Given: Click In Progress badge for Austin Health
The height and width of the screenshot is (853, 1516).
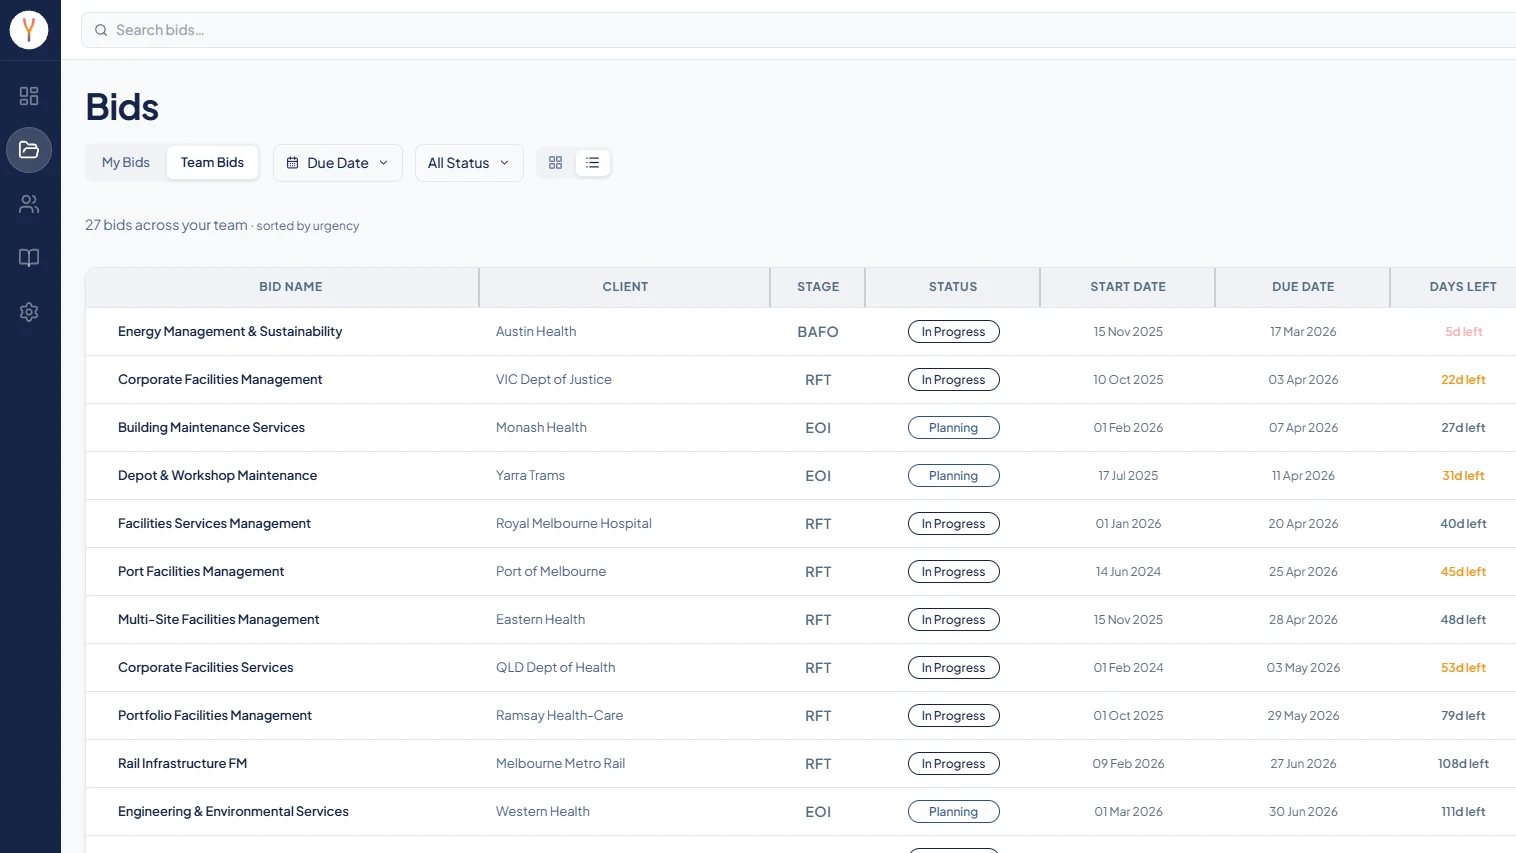Looking at the screenshot, I should (x=953, y=332).
